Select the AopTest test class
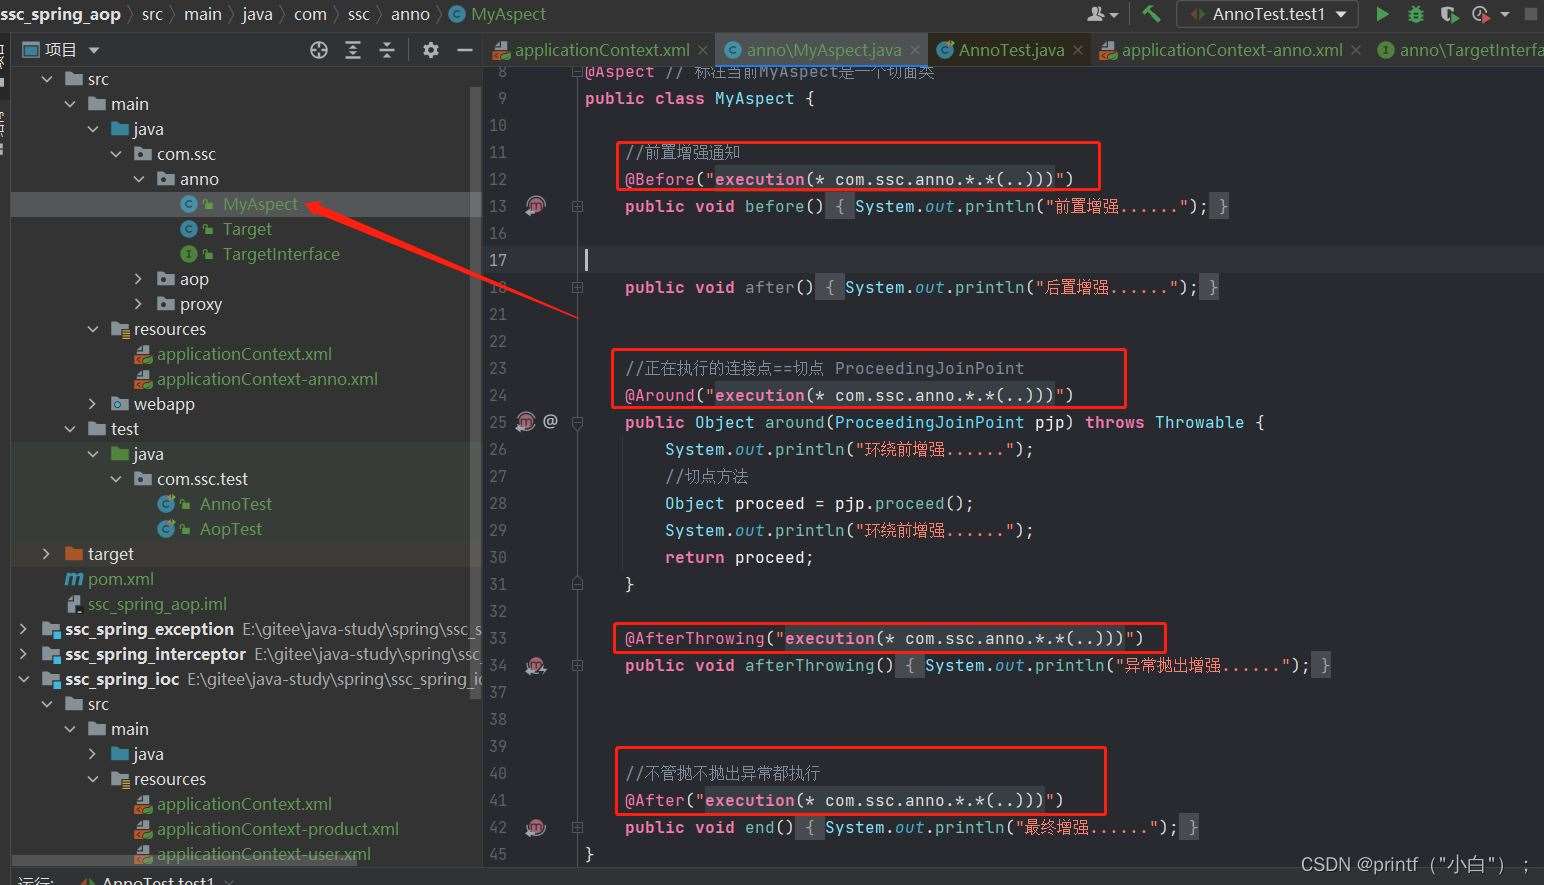The image size is (1544, 885). click(x=231, y=529)
